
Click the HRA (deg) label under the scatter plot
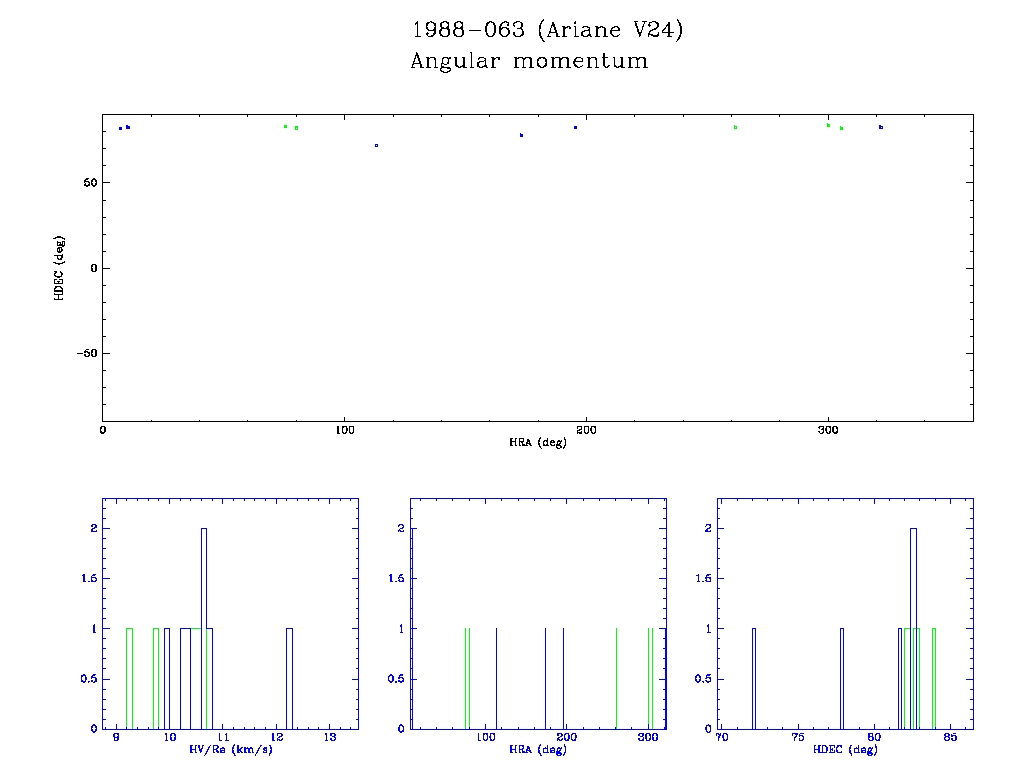point(537,442)
